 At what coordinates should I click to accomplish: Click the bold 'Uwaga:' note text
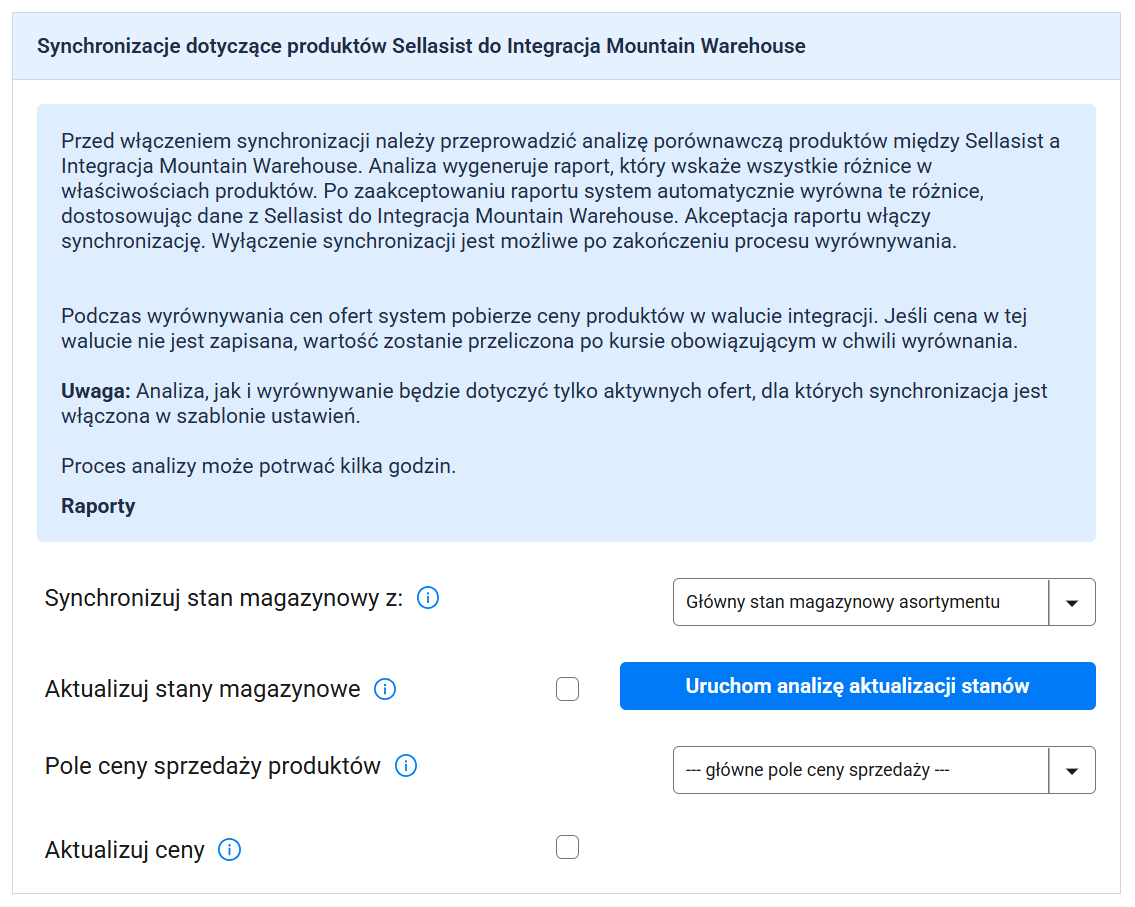pos(95,391)
